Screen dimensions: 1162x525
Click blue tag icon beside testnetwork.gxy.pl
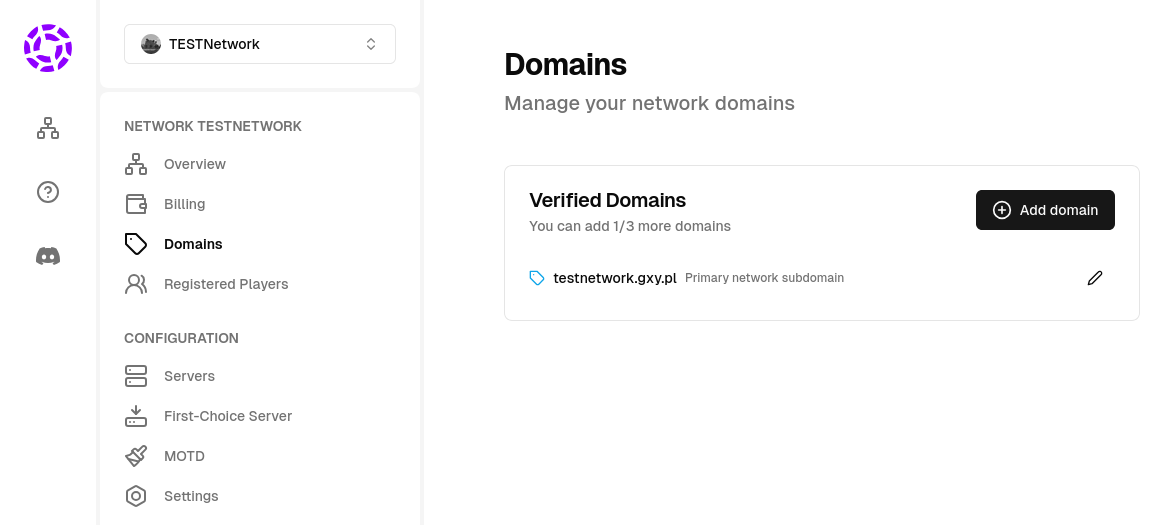(537, 278)
